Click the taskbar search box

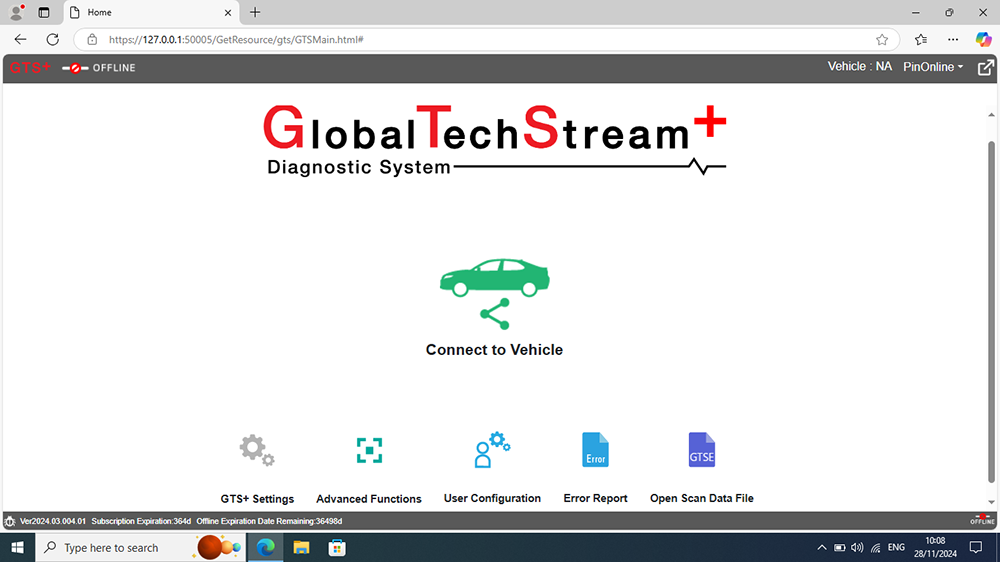140,547
